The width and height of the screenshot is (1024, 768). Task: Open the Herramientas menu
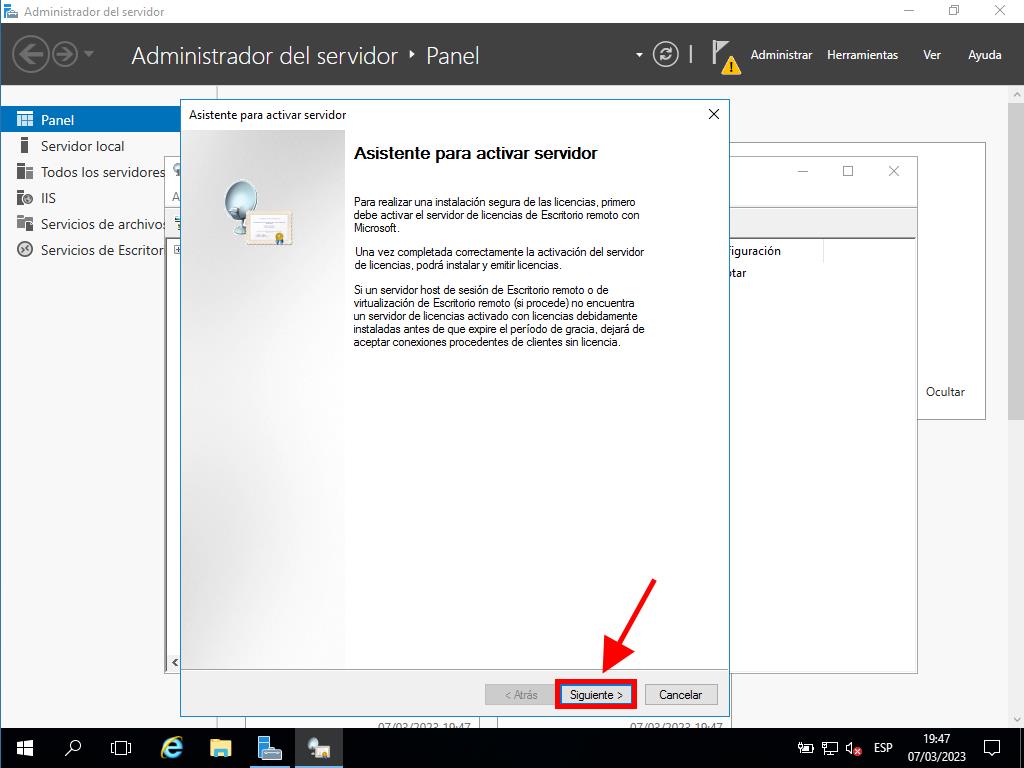click(x=862, y=55)
